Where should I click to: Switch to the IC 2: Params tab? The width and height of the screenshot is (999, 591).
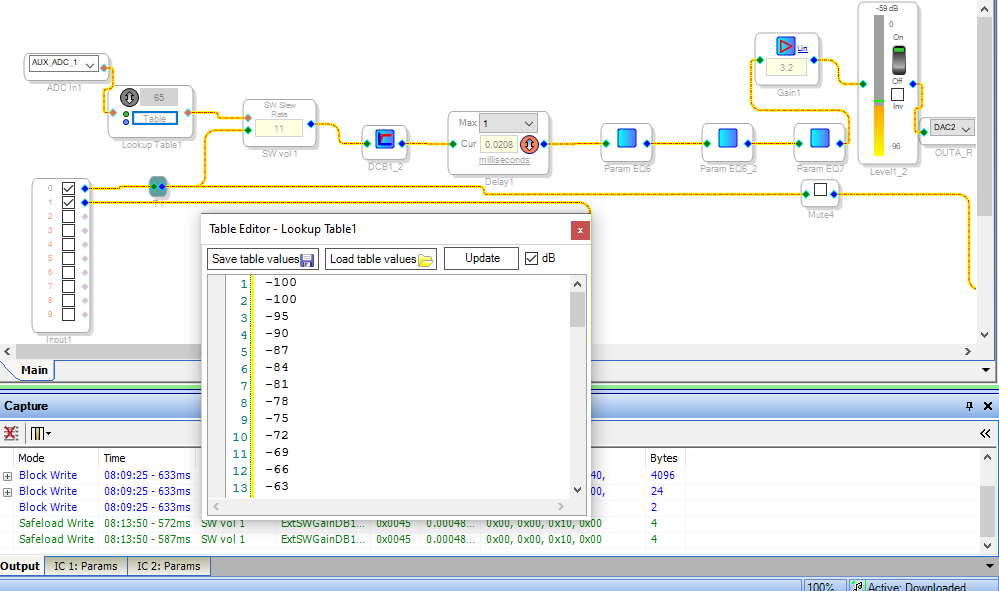coord(168,566)
